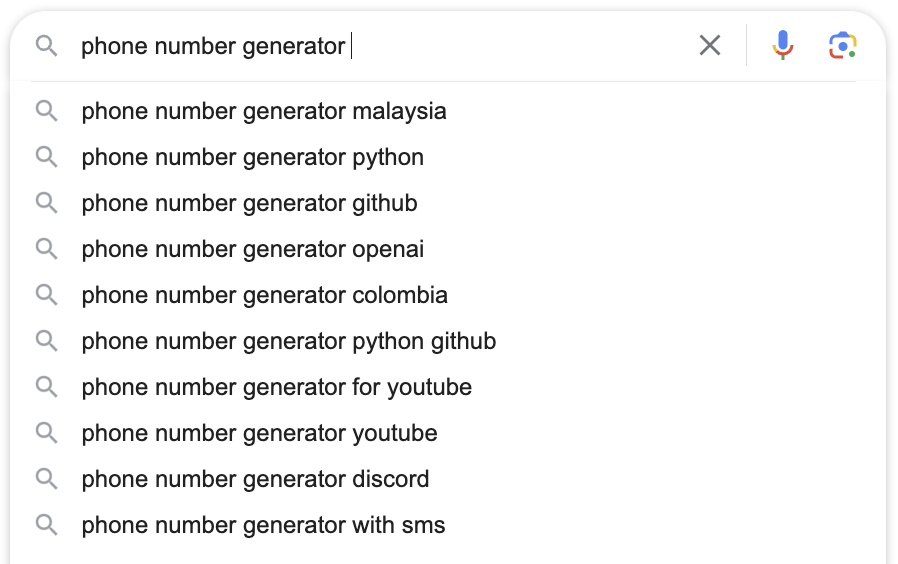Select "phone number generator openai" suggestion
The height and width of the screenshot is (564, 898).
[x=253, y=249]
